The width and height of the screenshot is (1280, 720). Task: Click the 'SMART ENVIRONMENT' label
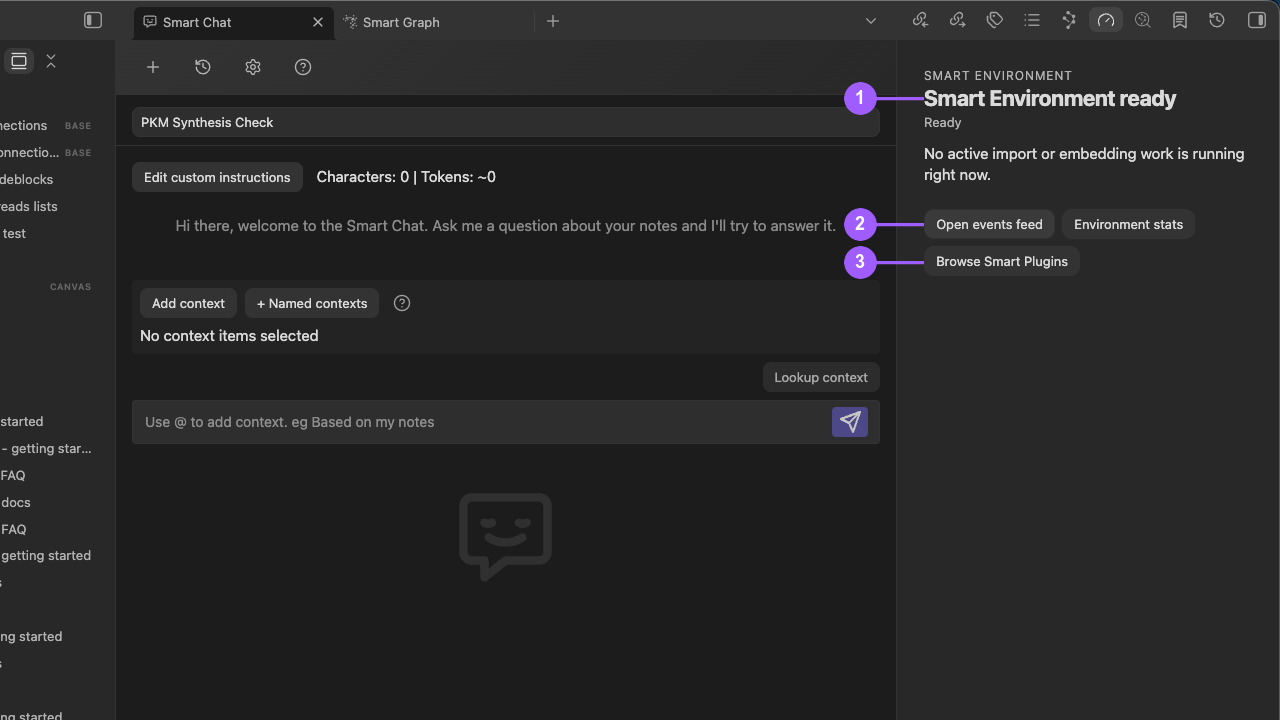(998, 75)
